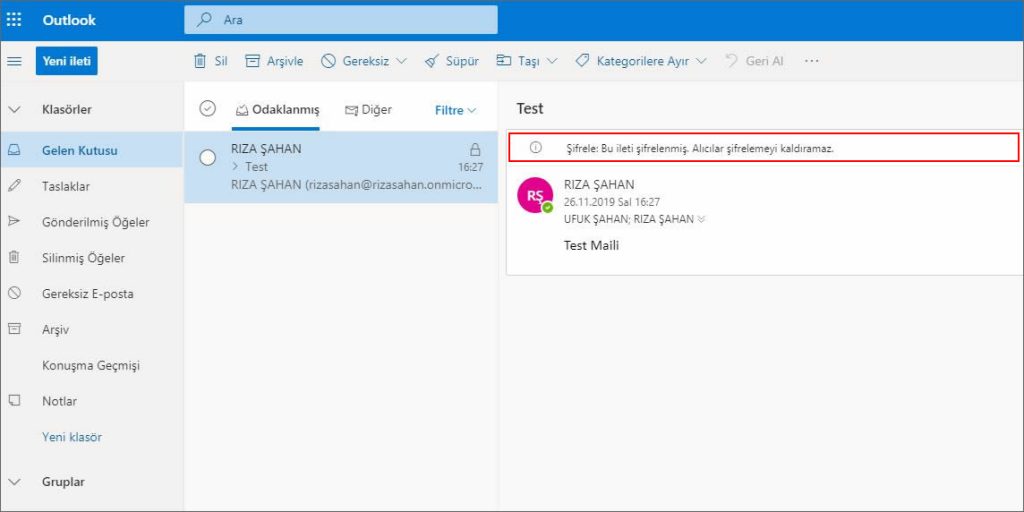Screen dimensions: 1024x512
Task: Click the Yeni ileti button
Action: coord(67,61)
